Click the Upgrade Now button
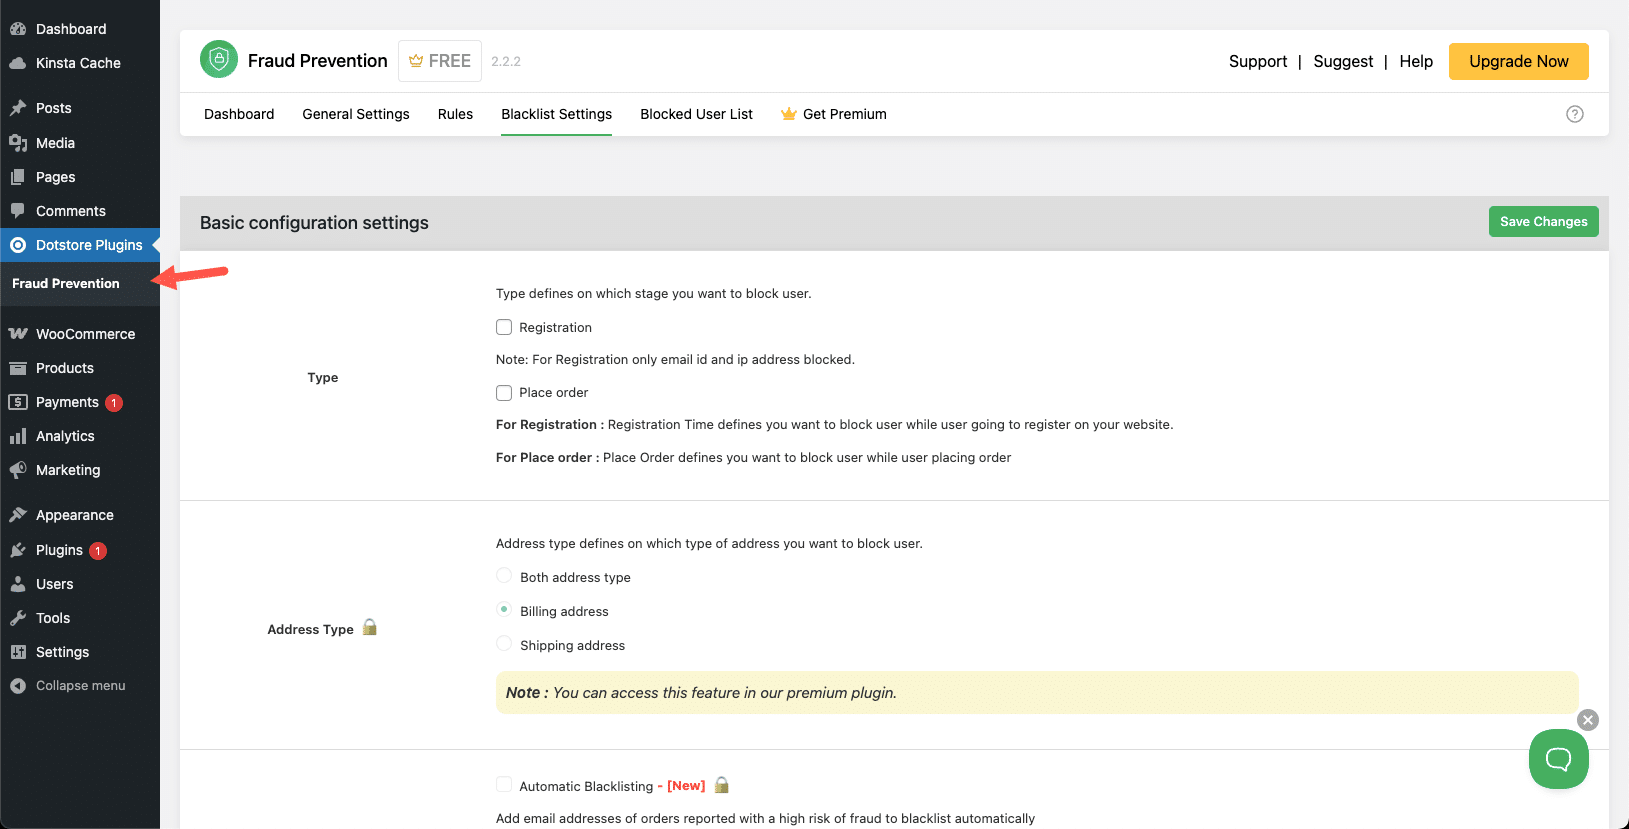The height and width of the screenshot is (829, 1629). [x=1518, y=61]
